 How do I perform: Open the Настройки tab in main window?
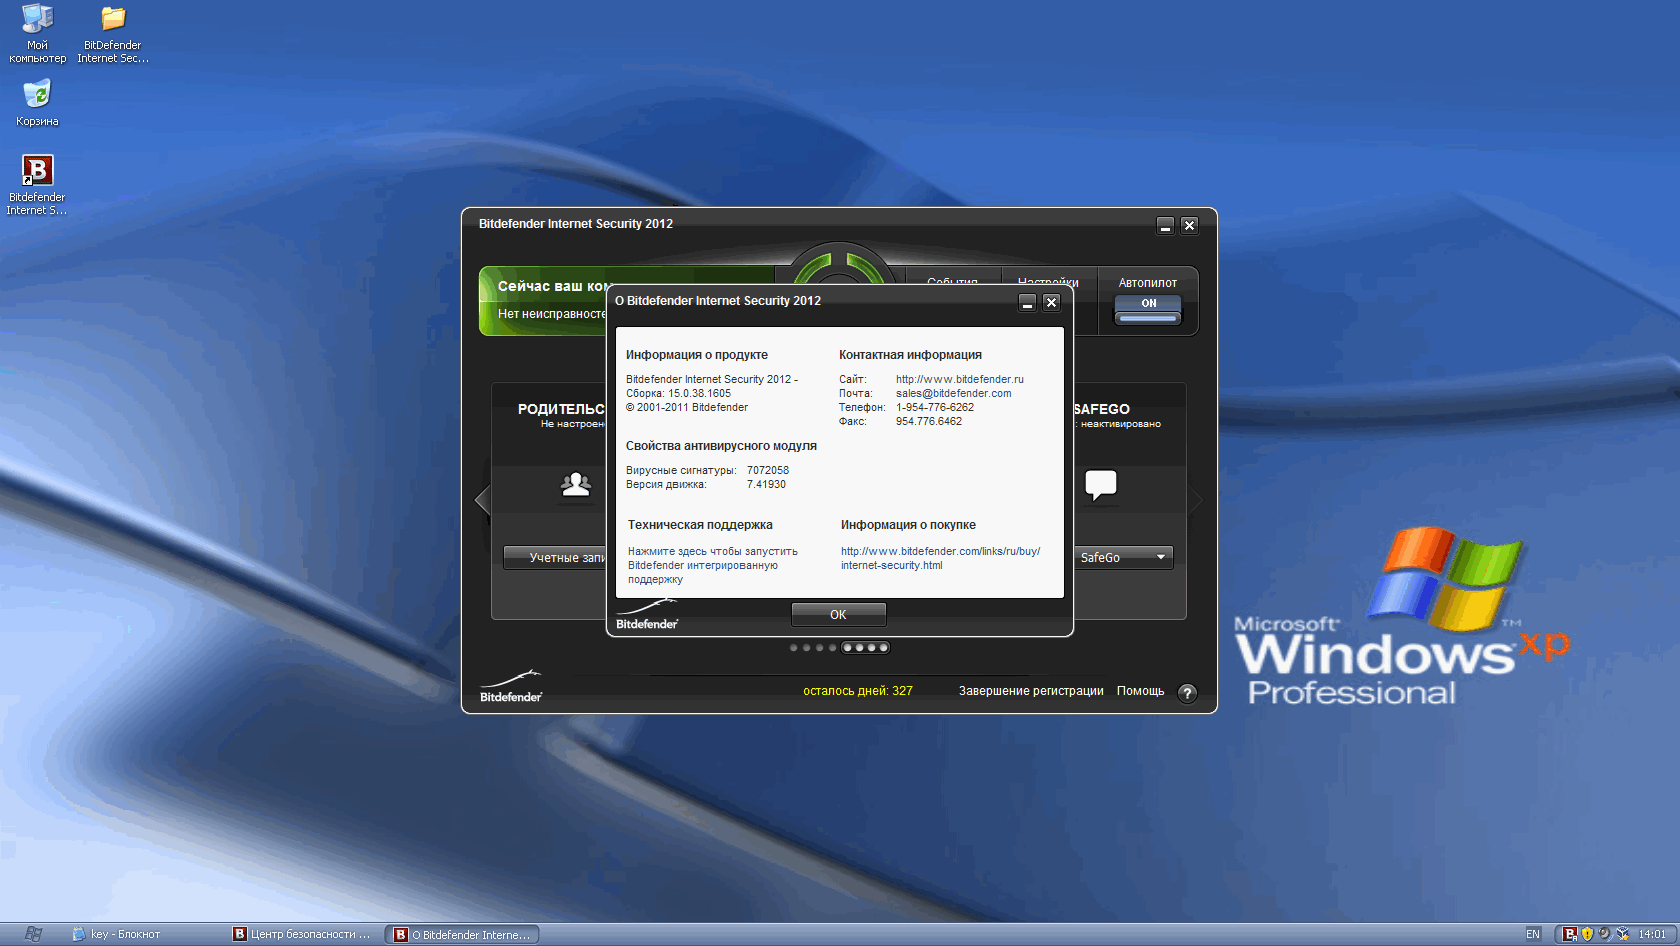click(1048, 282)
